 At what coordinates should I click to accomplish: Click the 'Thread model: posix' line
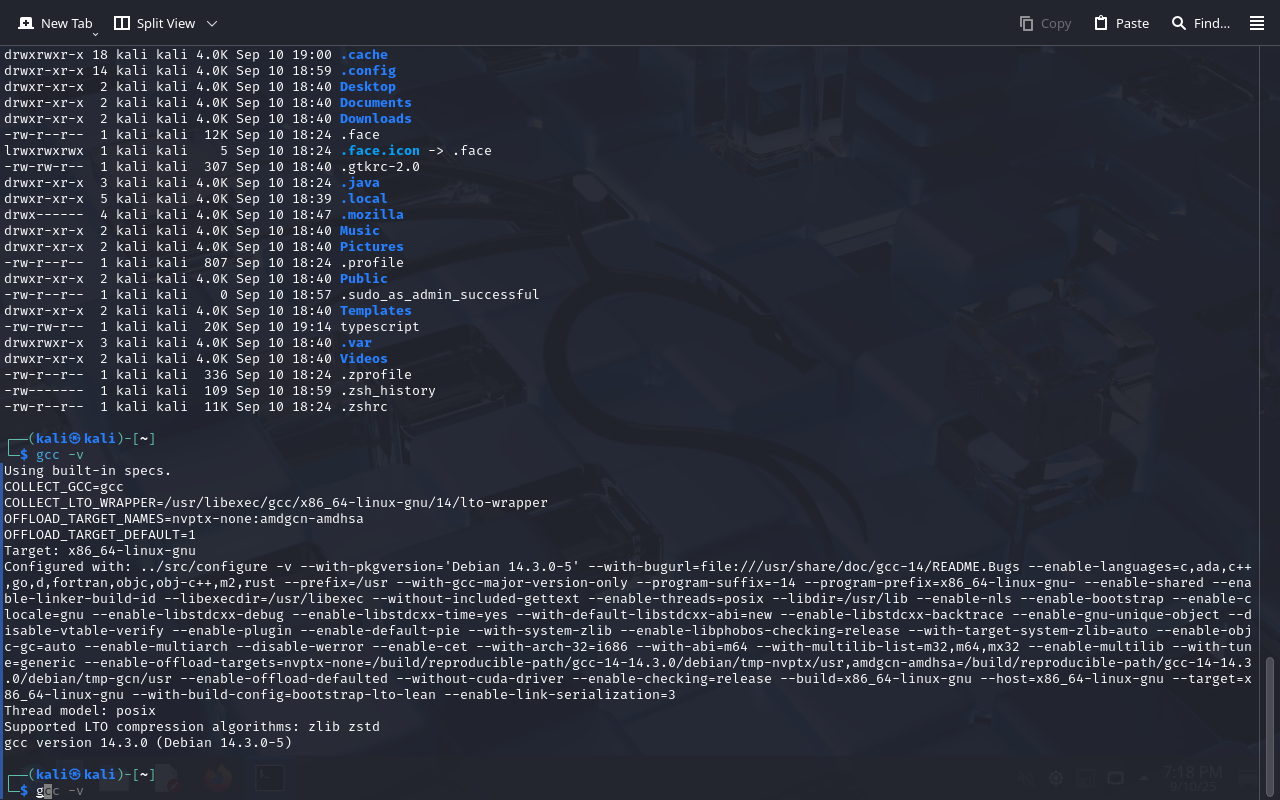coord(80,711)
